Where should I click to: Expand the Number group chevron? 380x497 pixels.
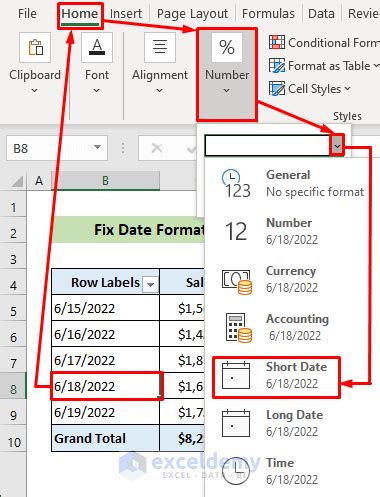click(227, 90)
